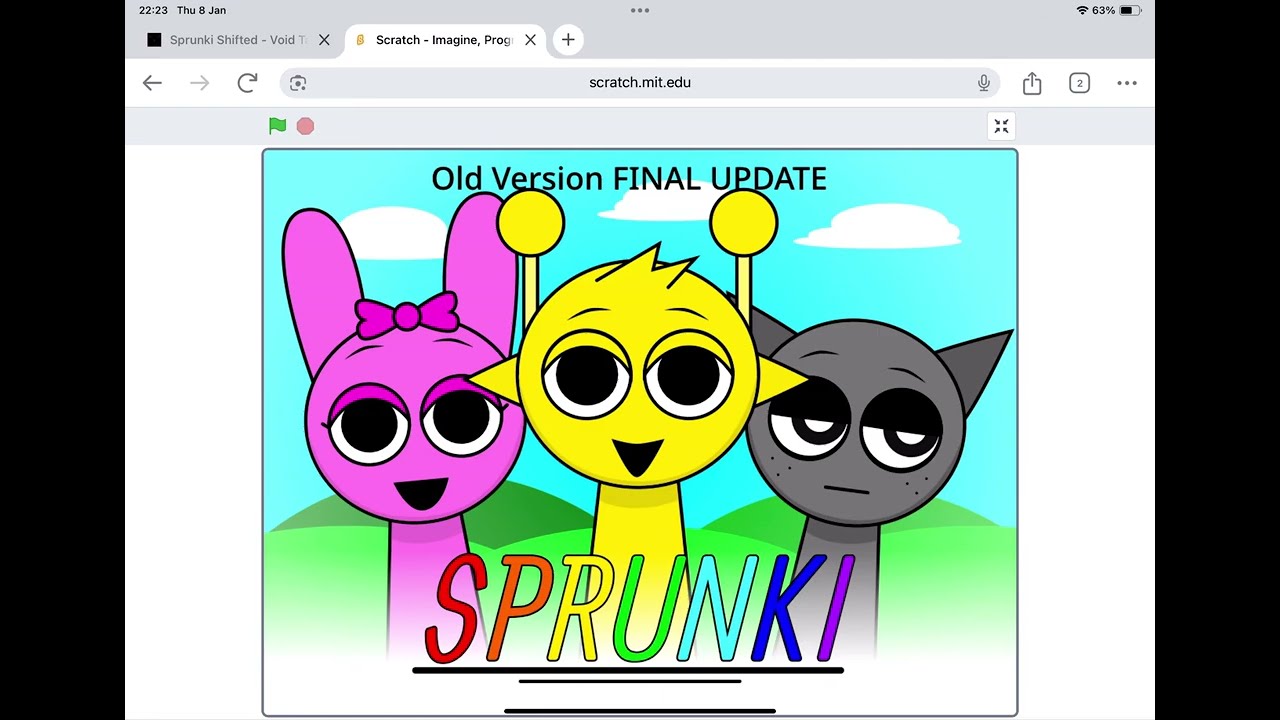Image resolution: width=1280 pixels, height=720 pixels.
Task: Tap the Wi-Fi status icon
Action: (1082, 10)
